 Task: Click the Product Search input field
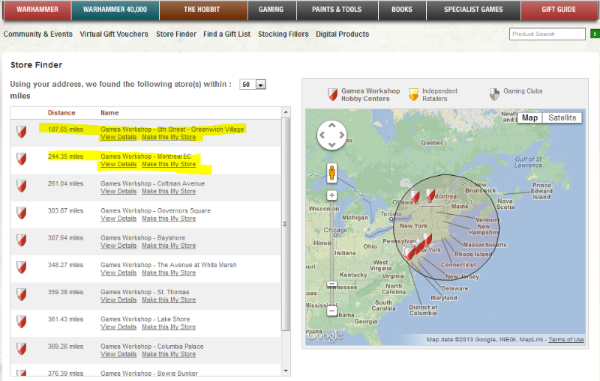pyautogui.click(x=547, y=34)
